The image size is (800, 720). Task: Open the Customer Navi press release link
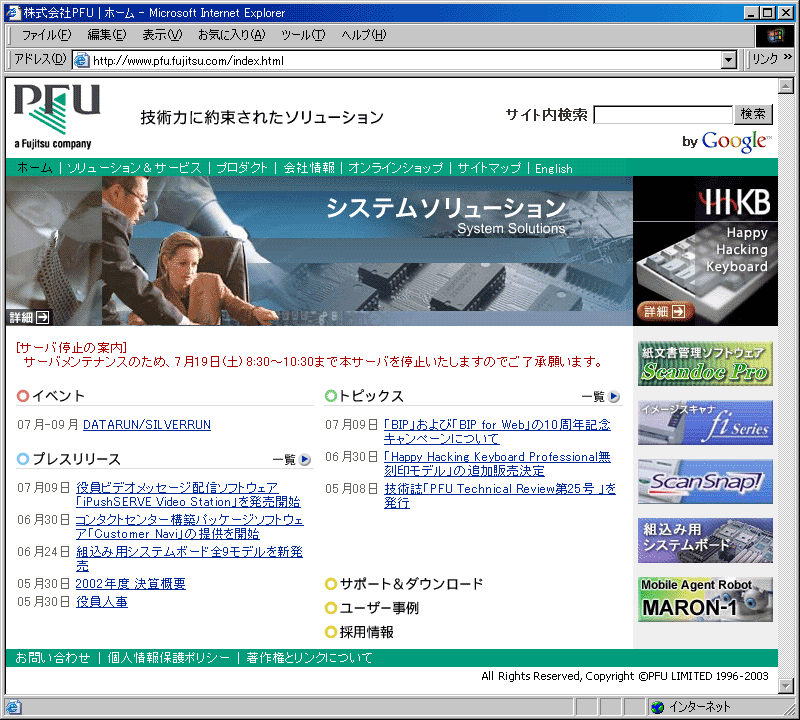pyautogui.click(x=189, y=527)
